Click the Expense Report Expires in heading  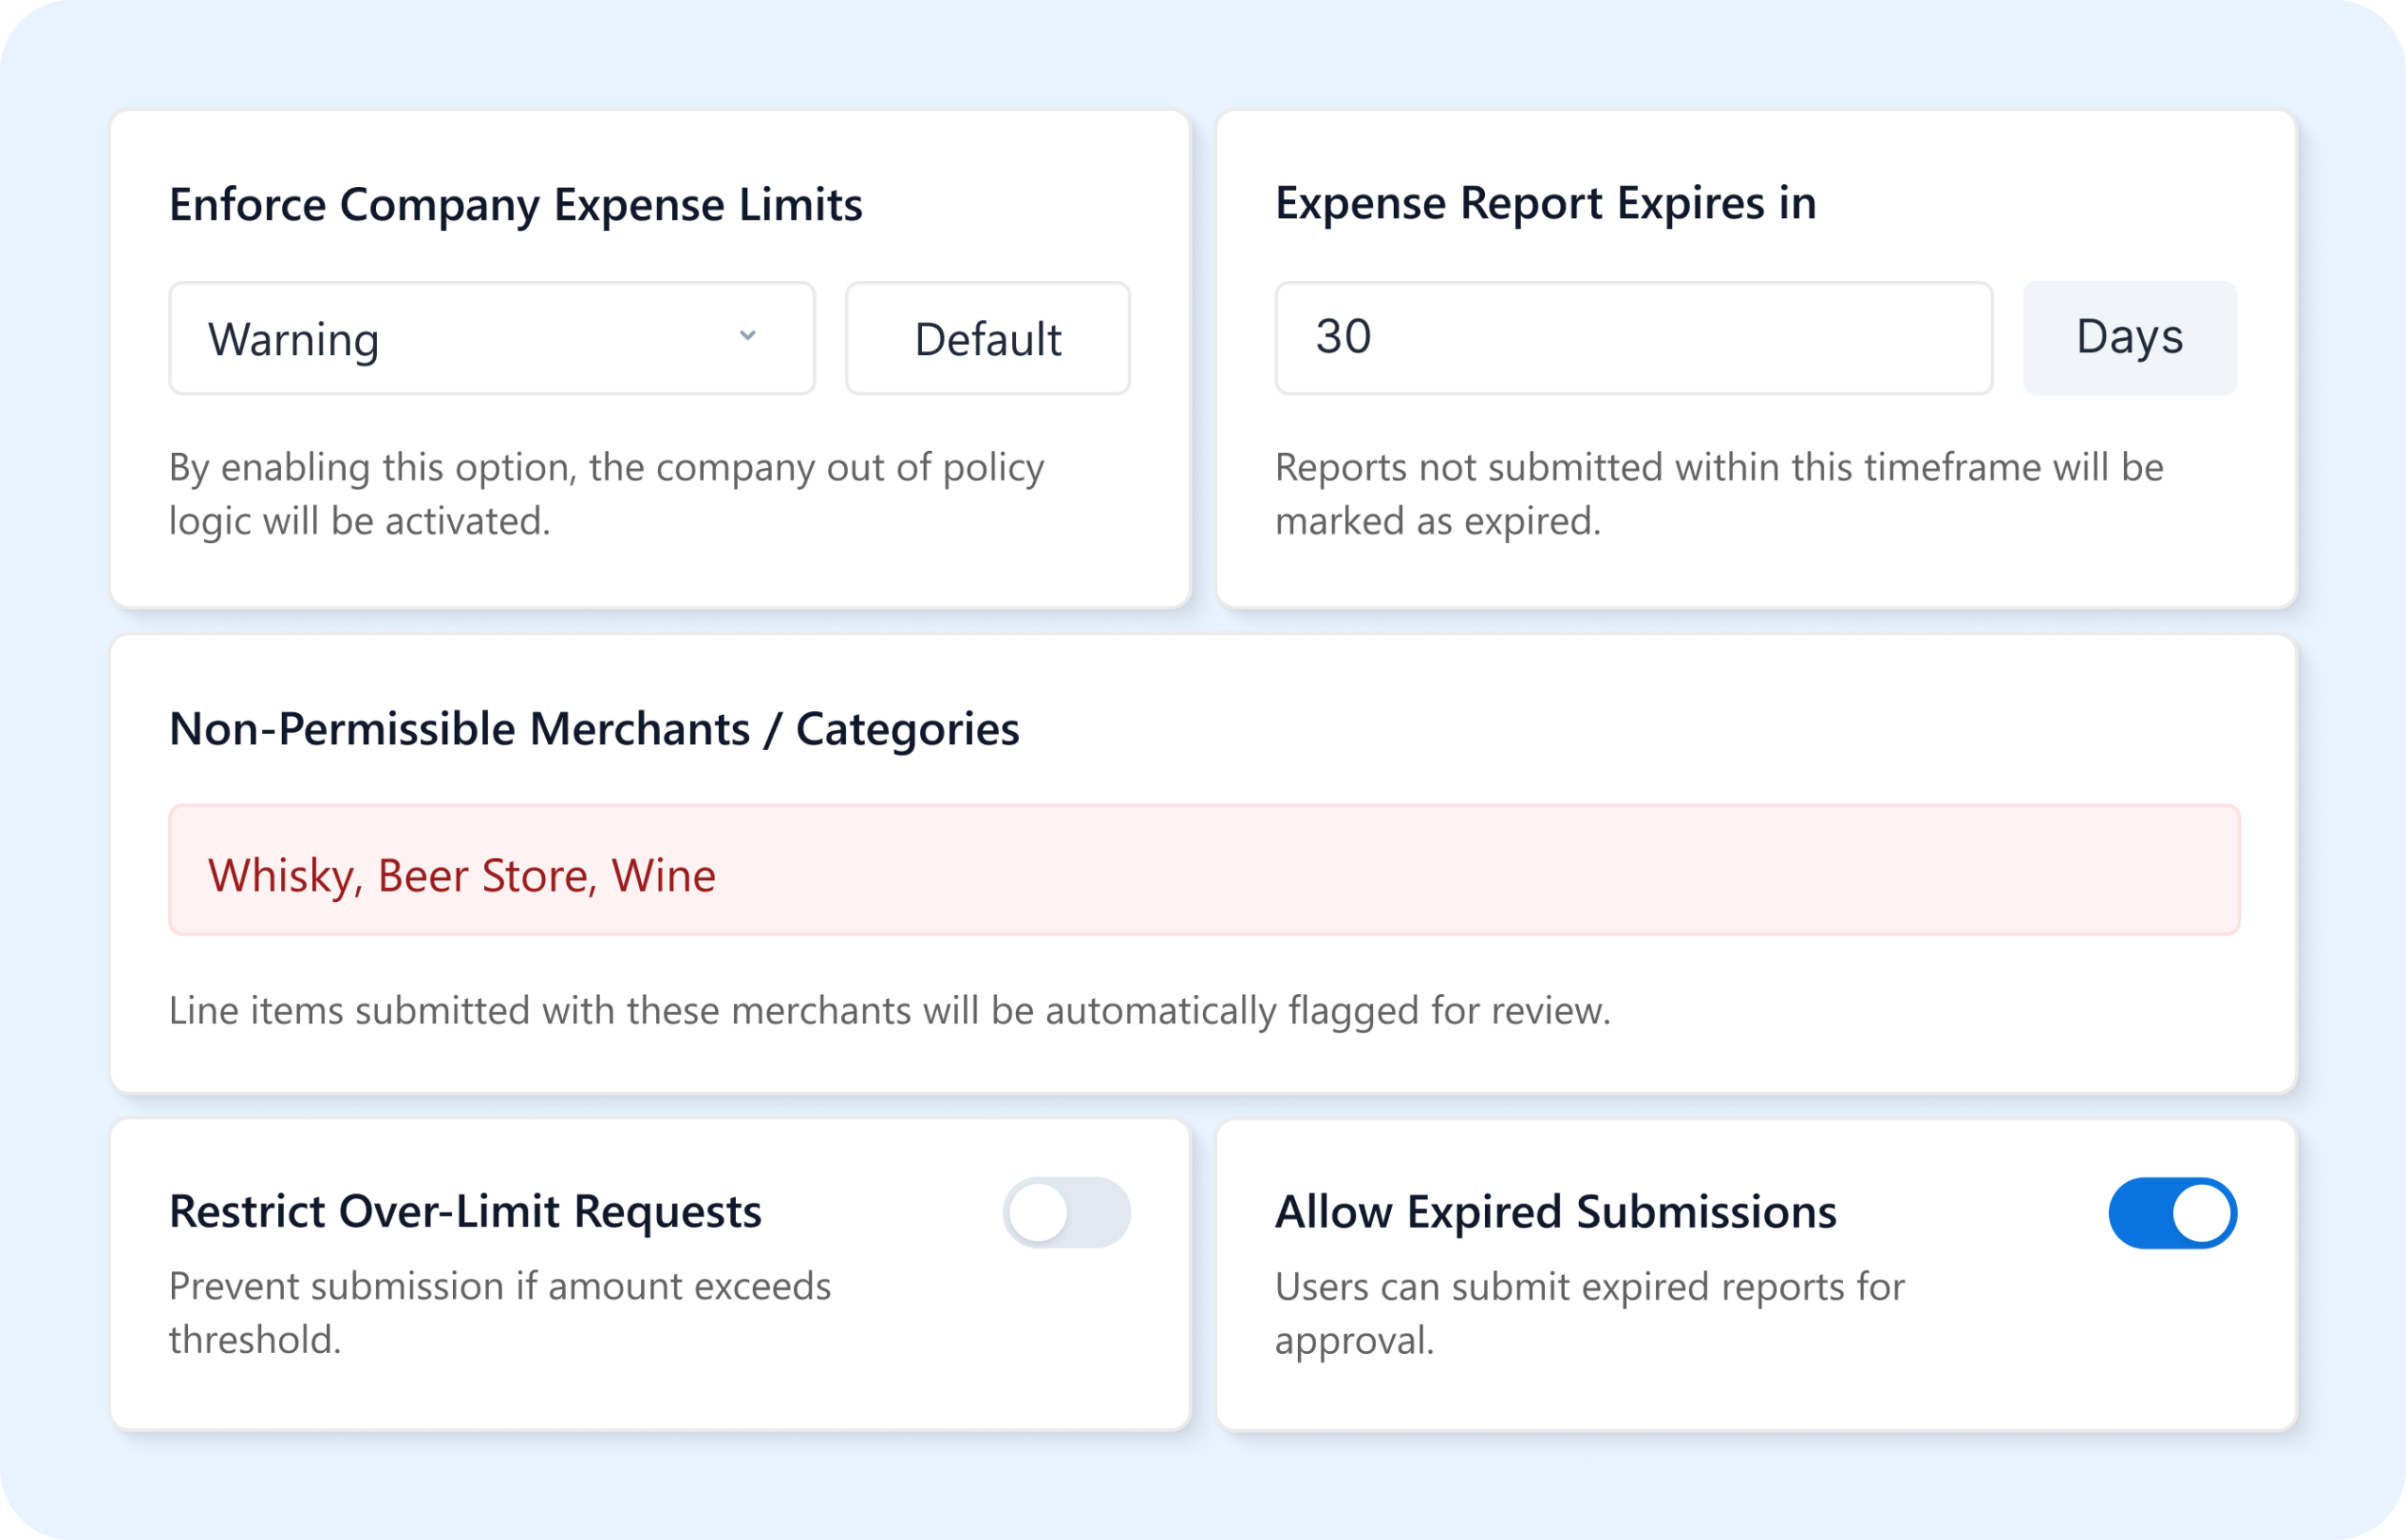1545,203
